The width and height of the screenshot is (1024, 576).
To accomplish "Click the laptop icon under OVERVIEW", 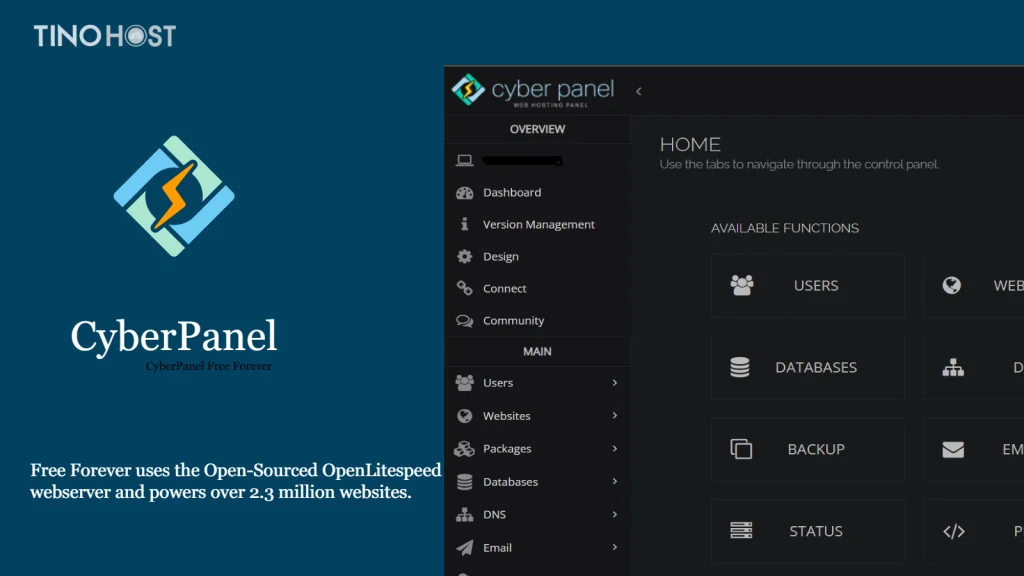I will [464, 160].
